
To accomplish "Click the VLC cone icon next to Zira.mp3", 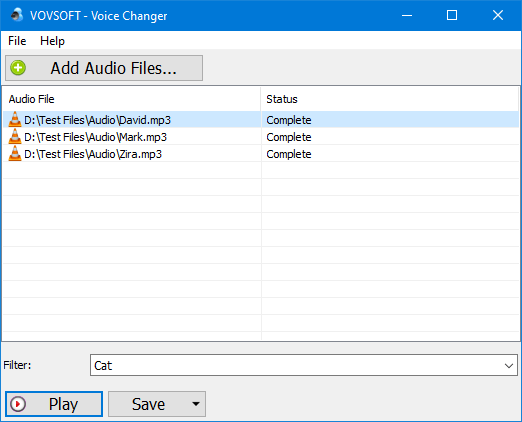I will 15,154.
